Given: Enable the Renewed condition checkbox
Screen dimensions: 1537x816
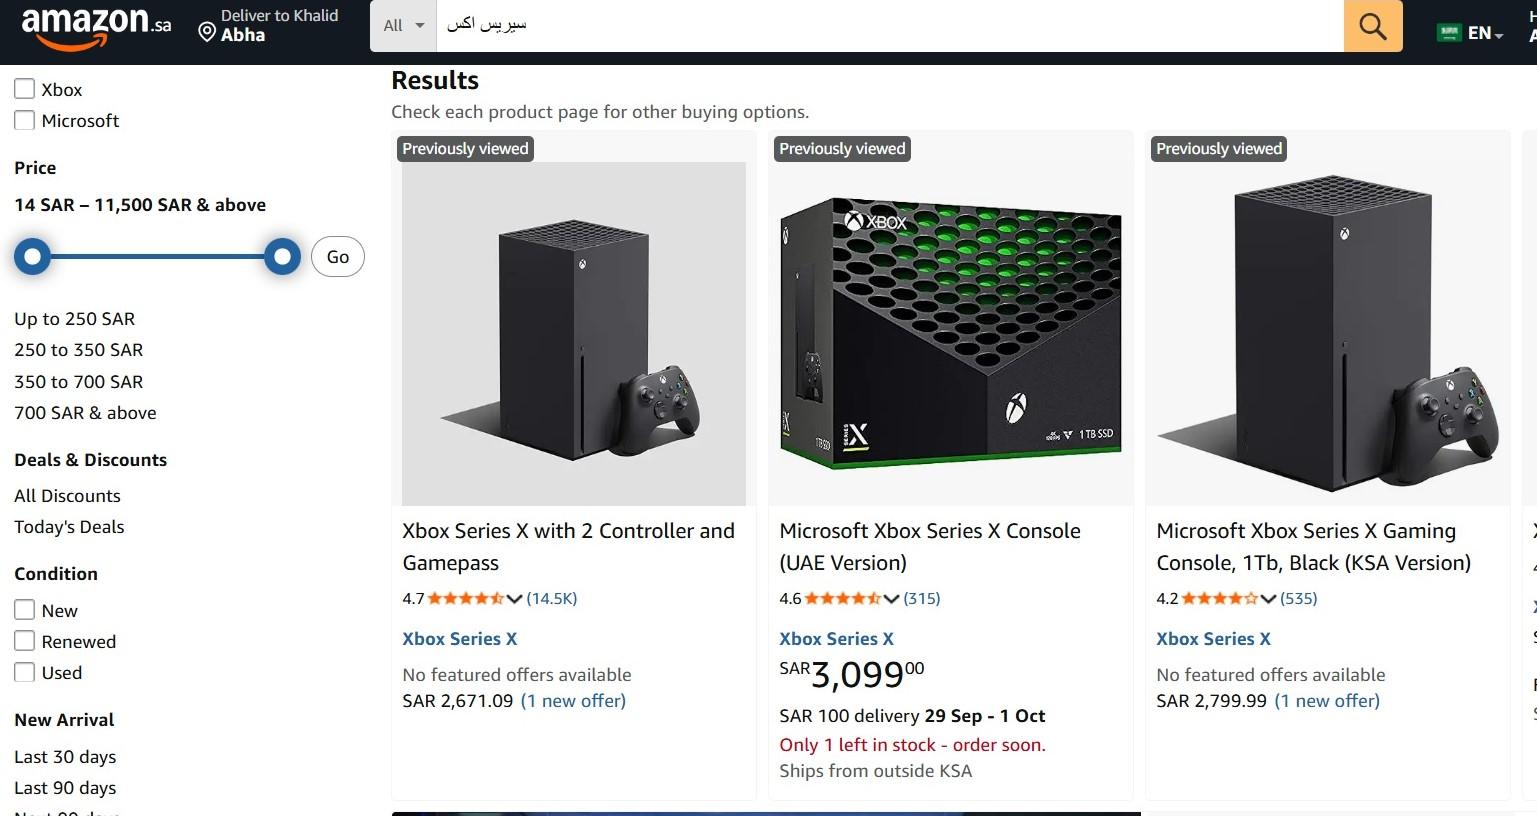Looking at the screenshot, I should 25,642.
